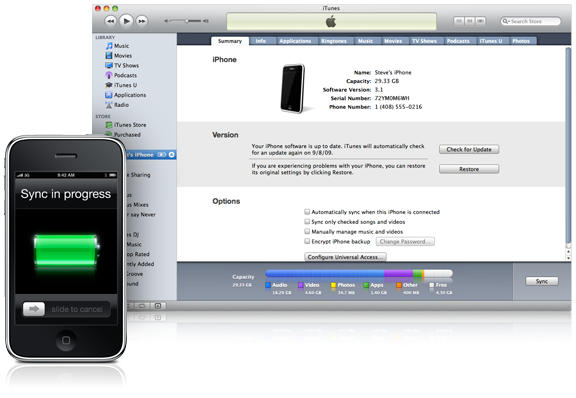This screenshot has width=576, height=398.
Task: Open iTunes Store in the sidebar
Action: click(x=126, y=125)
